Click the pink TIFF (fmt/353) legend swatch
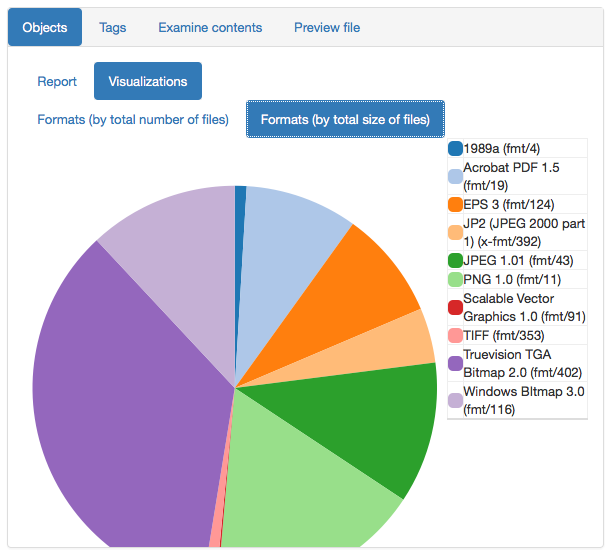Image resolution: width=611 pixels, height=555 pixels. coord(455,336)
